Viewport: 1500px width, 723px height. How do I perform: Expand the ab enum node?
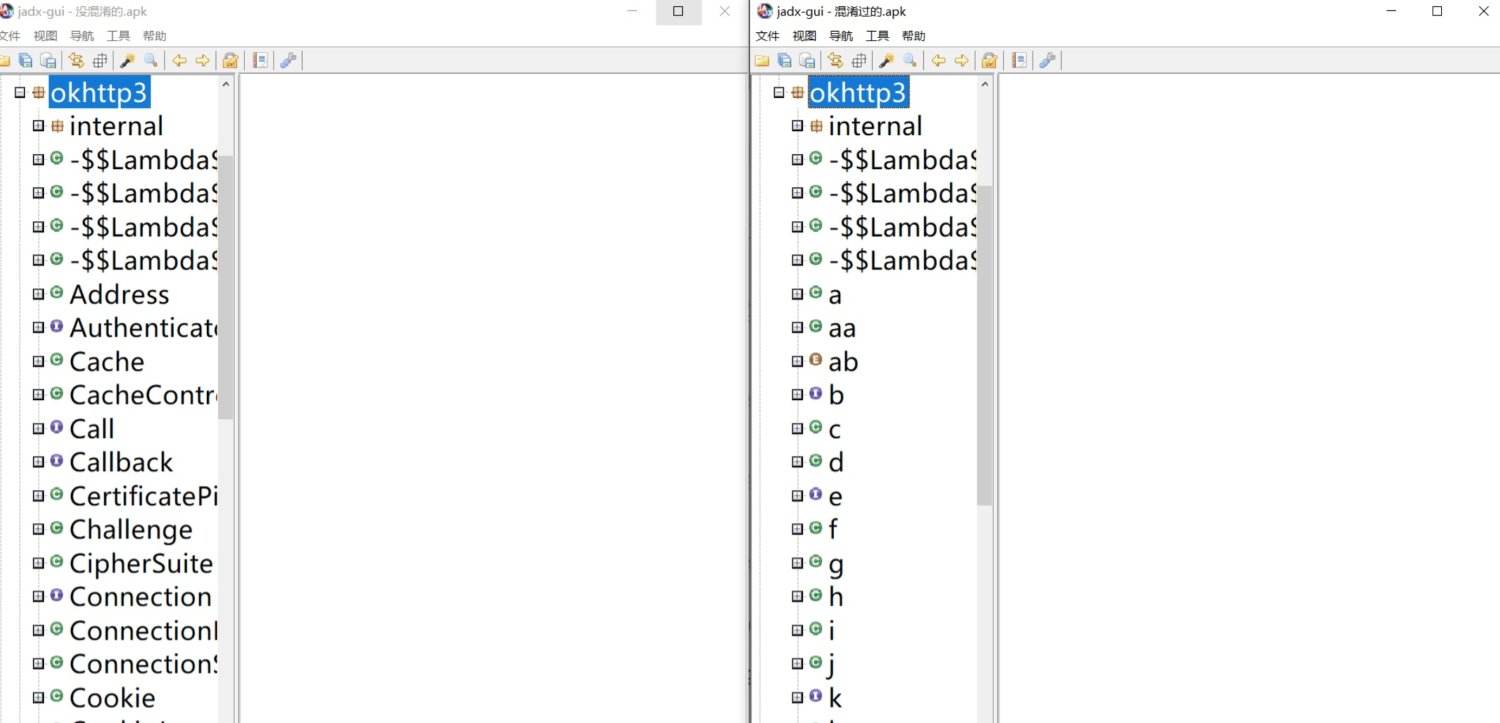click(797, 361)
